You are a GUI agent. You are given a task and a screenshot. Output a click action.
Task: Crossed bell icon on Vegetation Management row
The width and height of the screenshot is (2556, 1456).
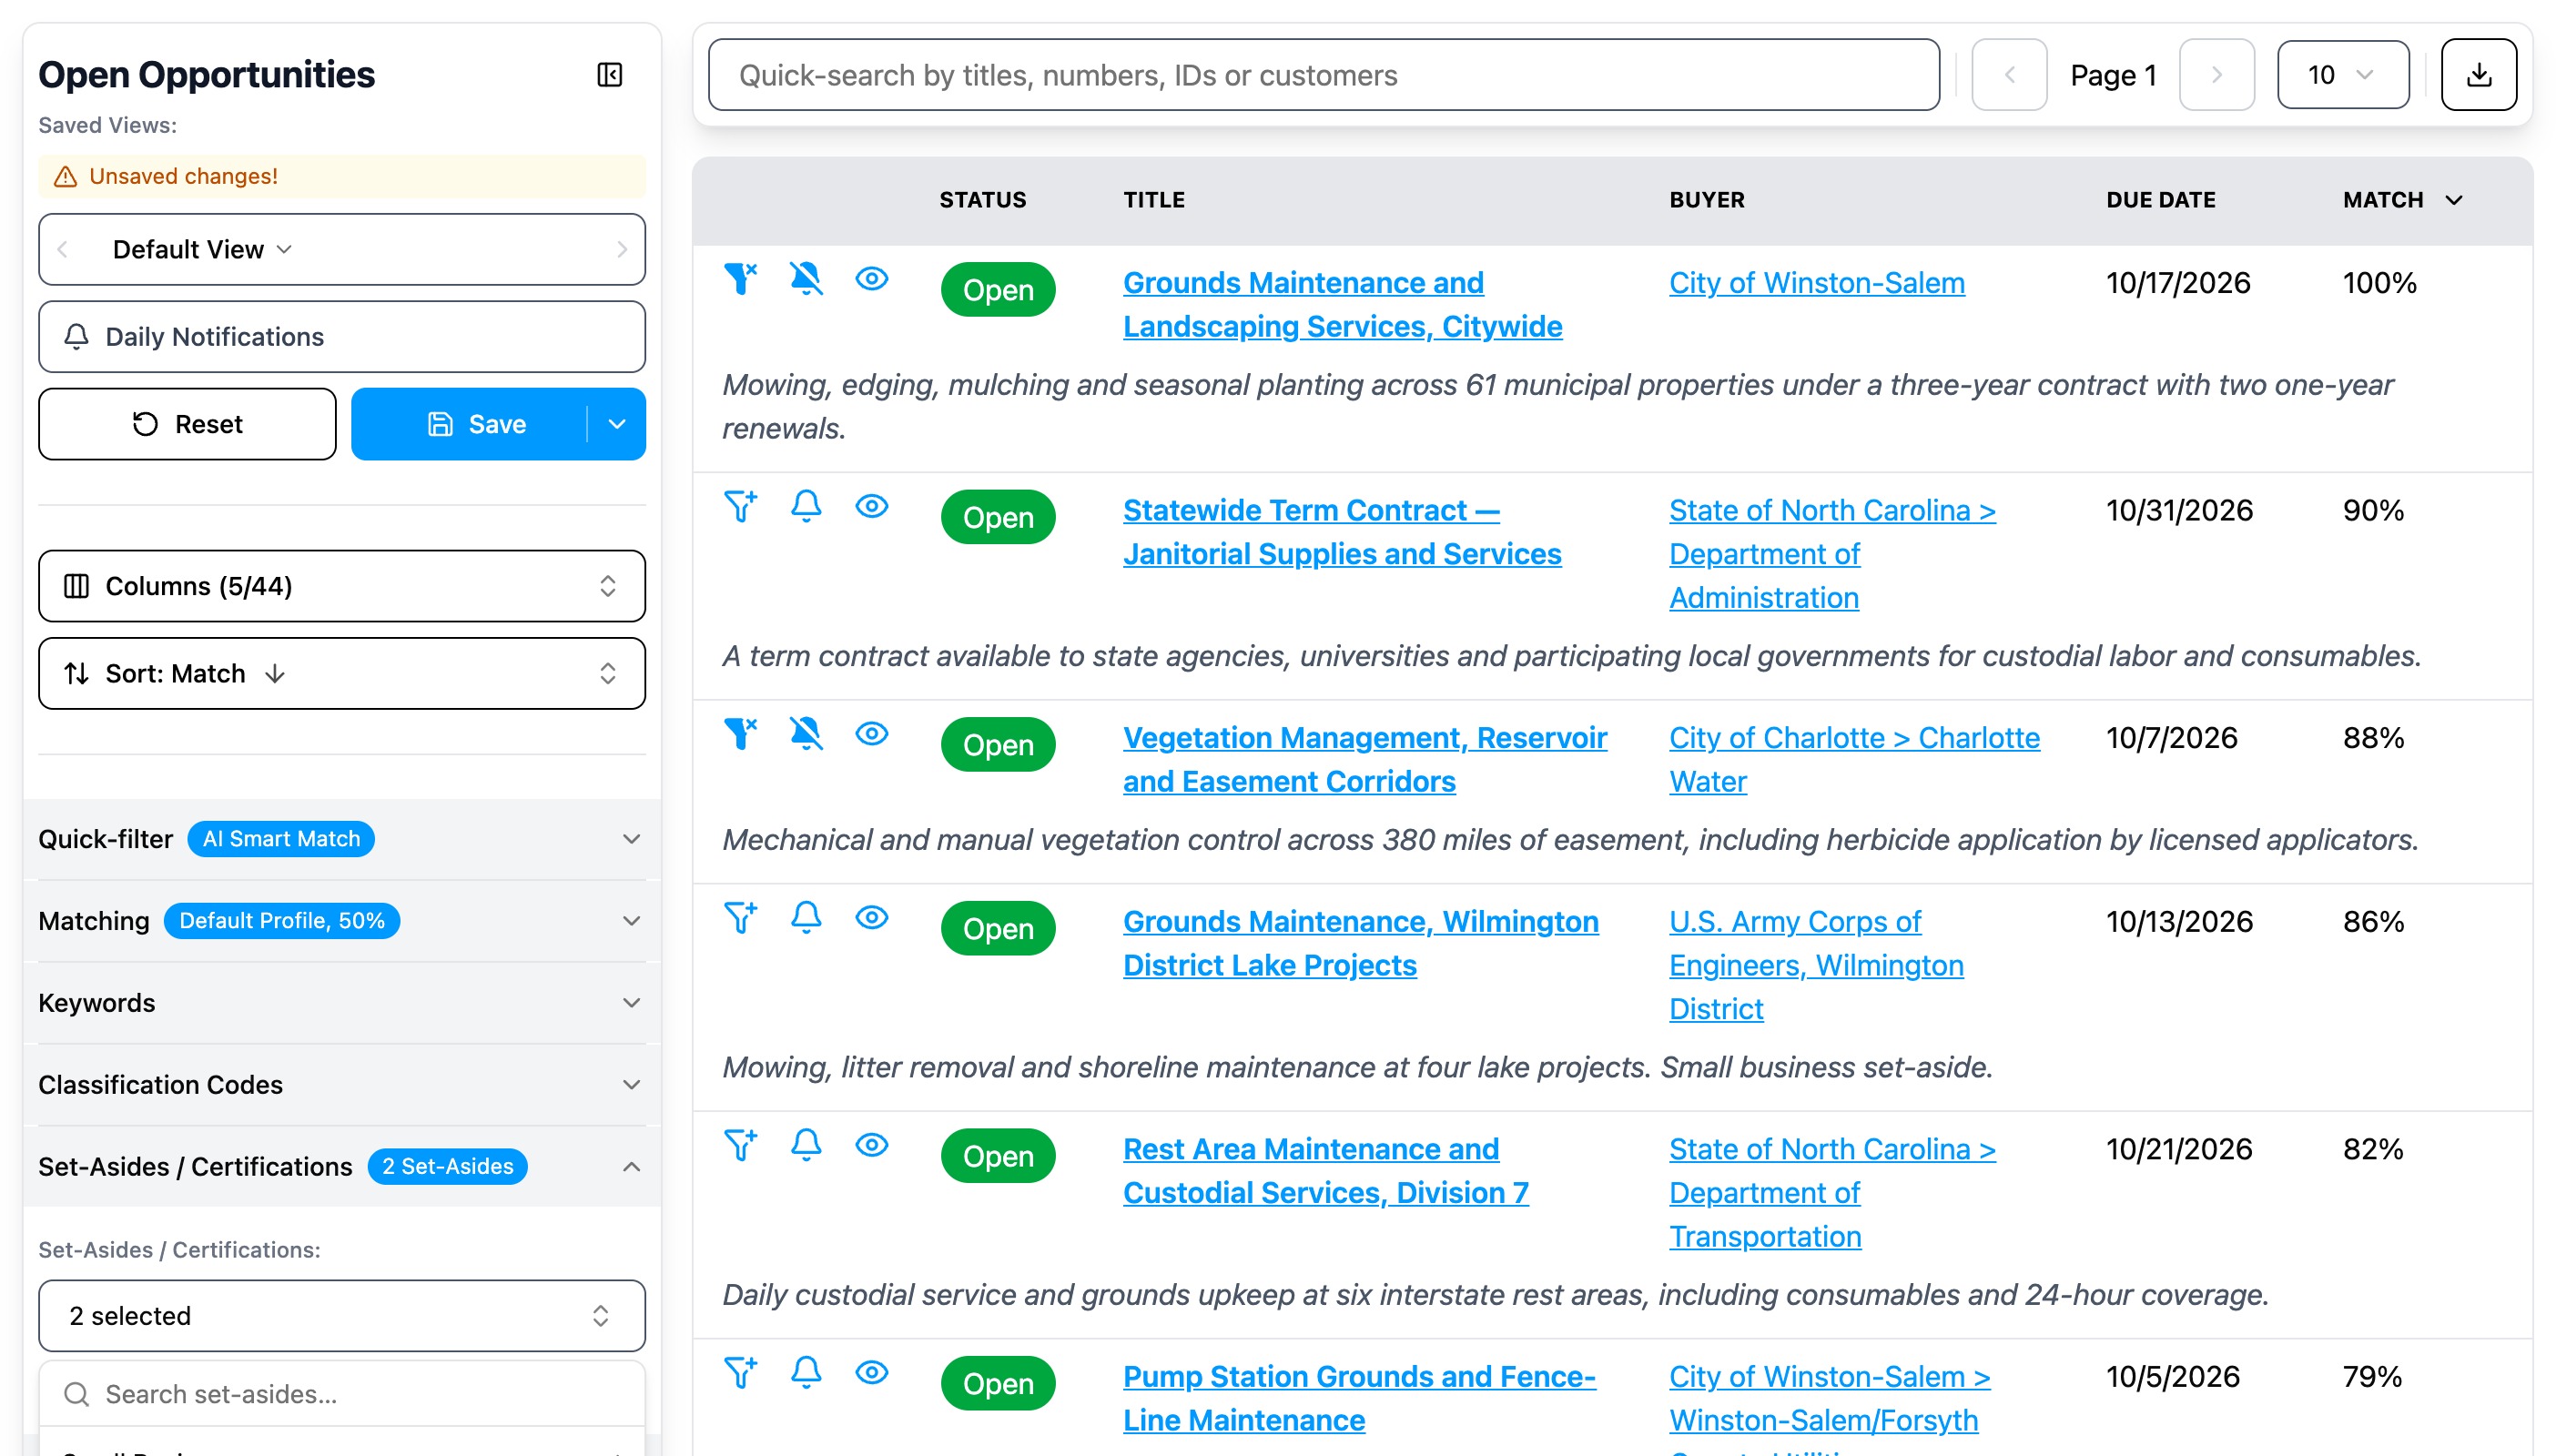806,734
